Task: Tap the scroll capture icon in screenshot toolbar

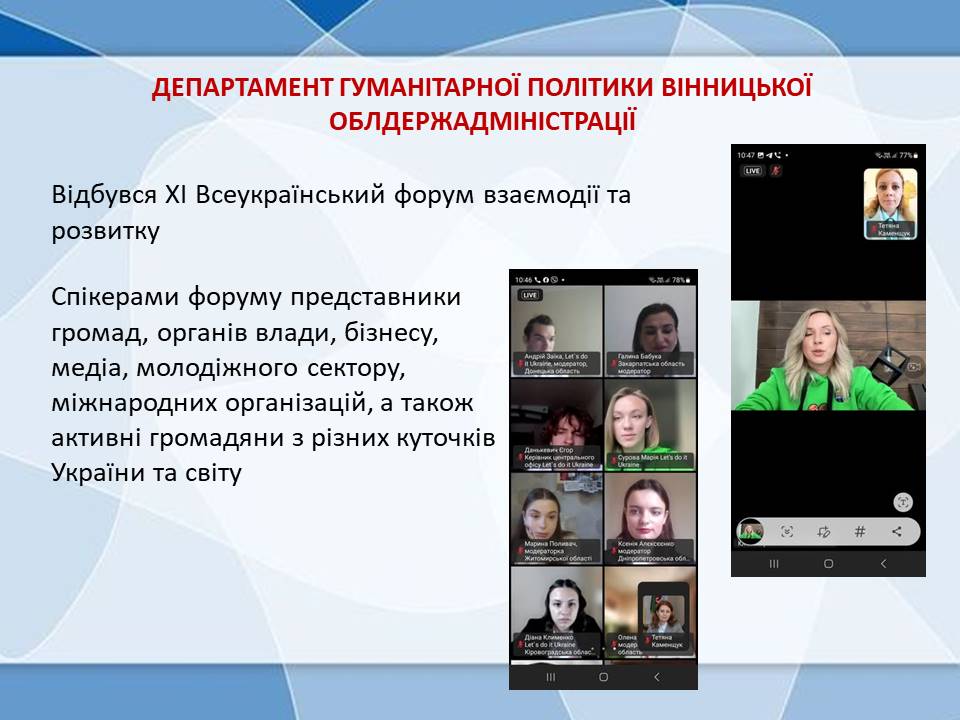Action: [x=787, y=531]
